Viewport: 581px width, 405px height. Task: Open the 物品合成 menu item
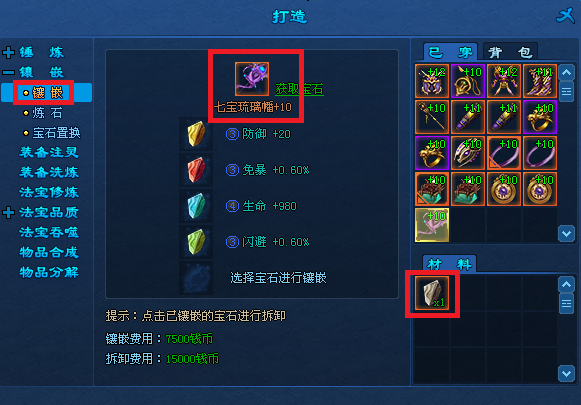[x=49, y=252]
